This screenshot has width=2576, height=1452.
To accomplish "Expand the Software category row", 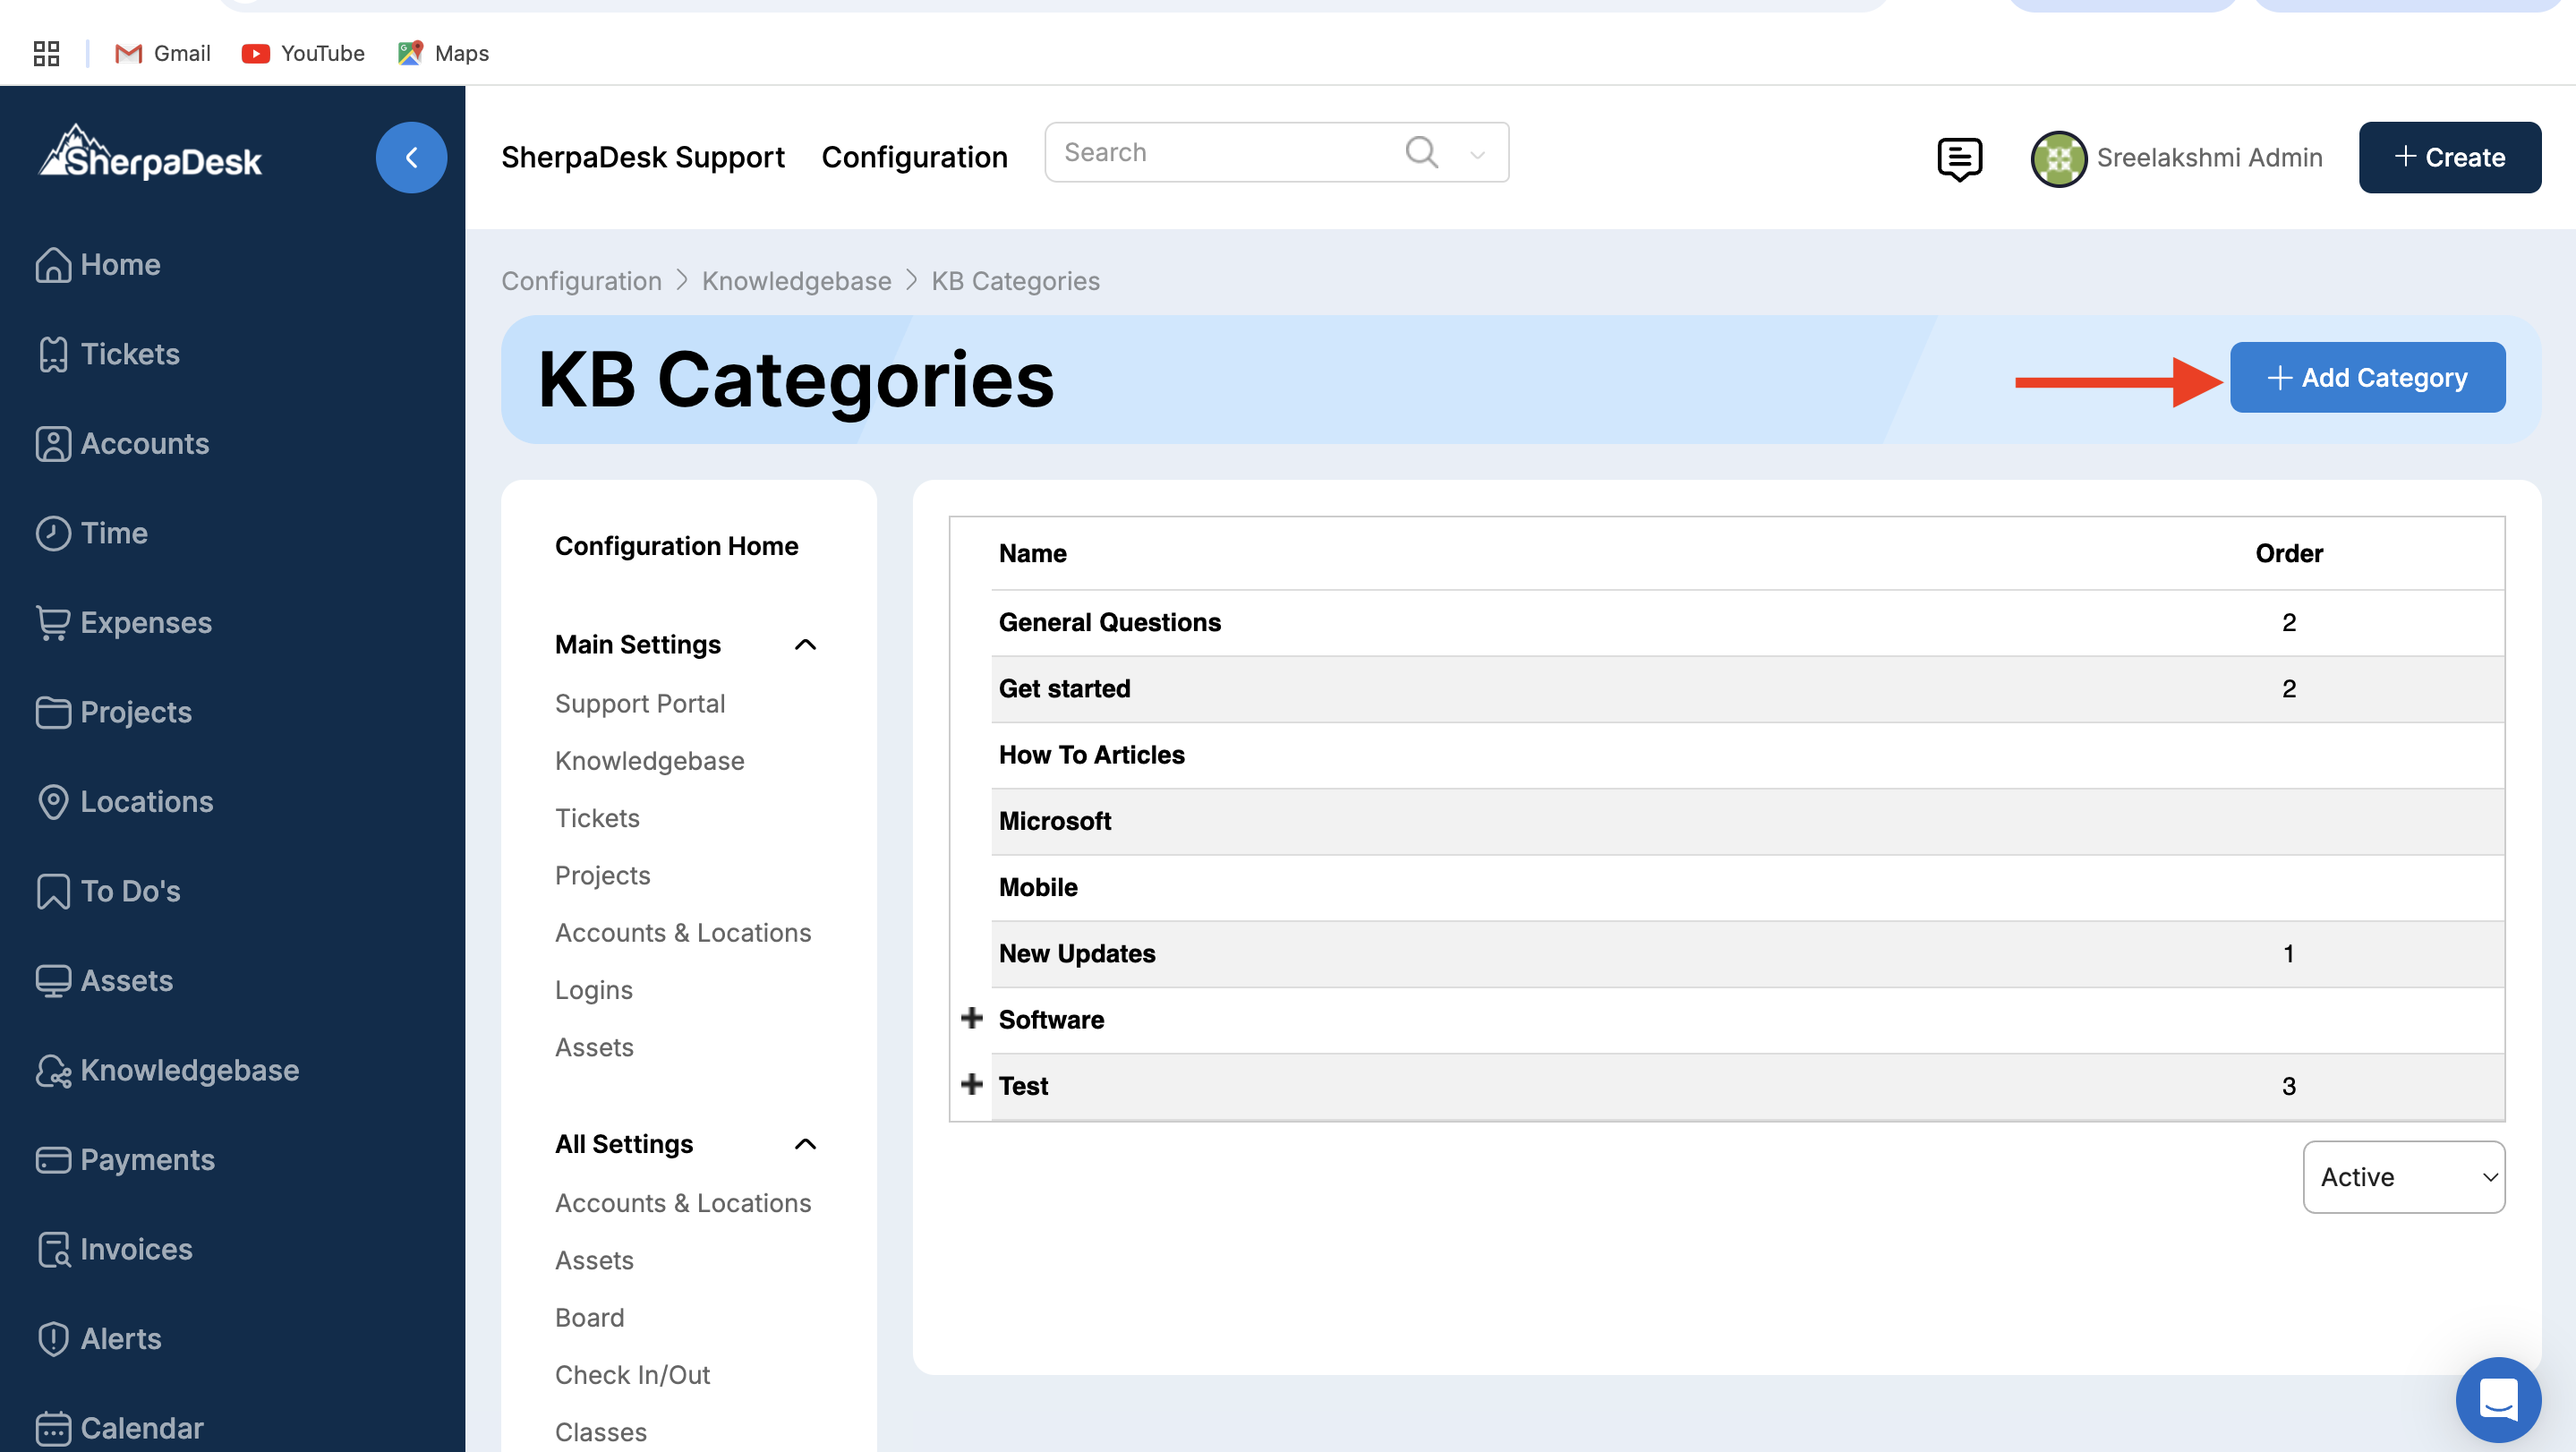I will (x=971, y=1018).
